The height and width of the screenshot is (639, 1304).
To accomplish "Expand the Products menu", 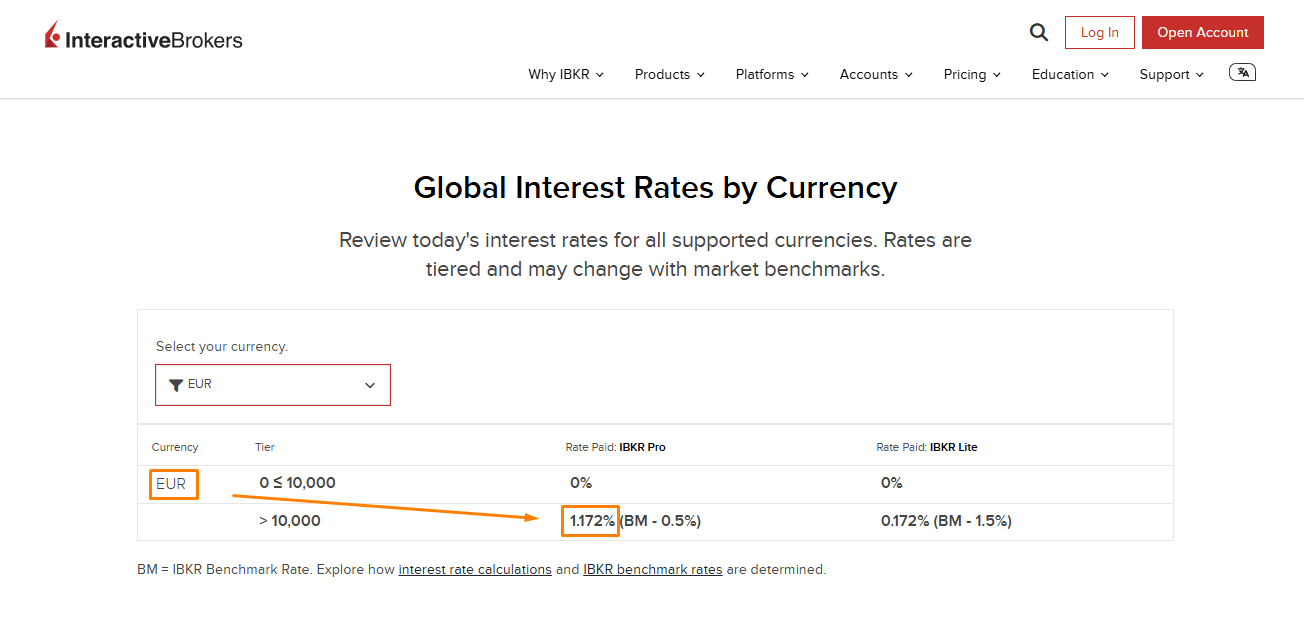I will tap(670, 74).
